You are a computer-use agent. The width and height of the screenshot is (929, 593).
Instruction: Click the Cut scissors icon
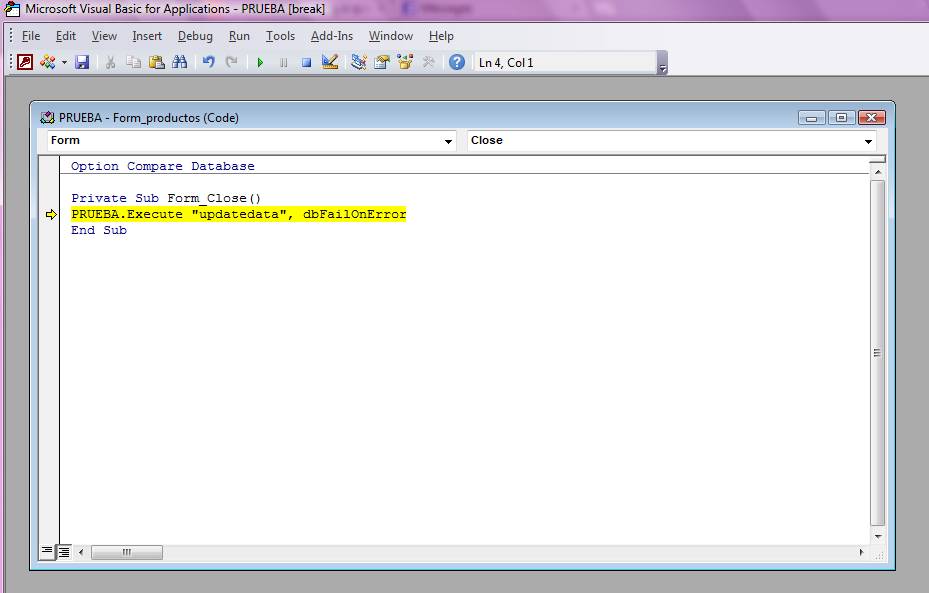point(110,62)
